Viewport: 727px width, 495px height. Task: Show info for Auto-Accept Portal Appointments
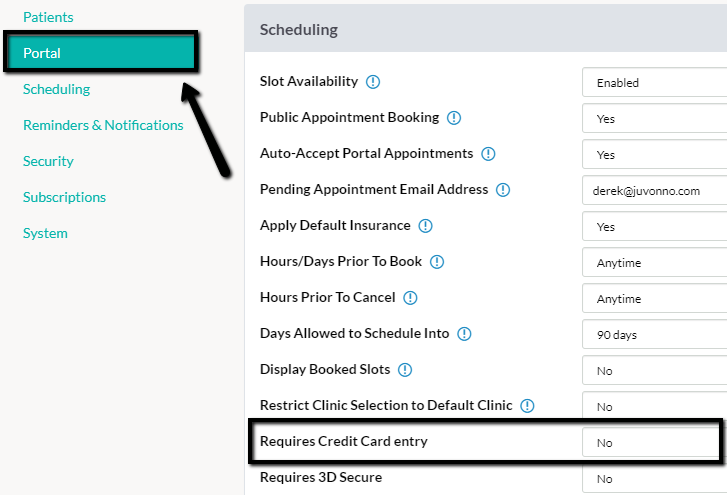pos(488,154)
